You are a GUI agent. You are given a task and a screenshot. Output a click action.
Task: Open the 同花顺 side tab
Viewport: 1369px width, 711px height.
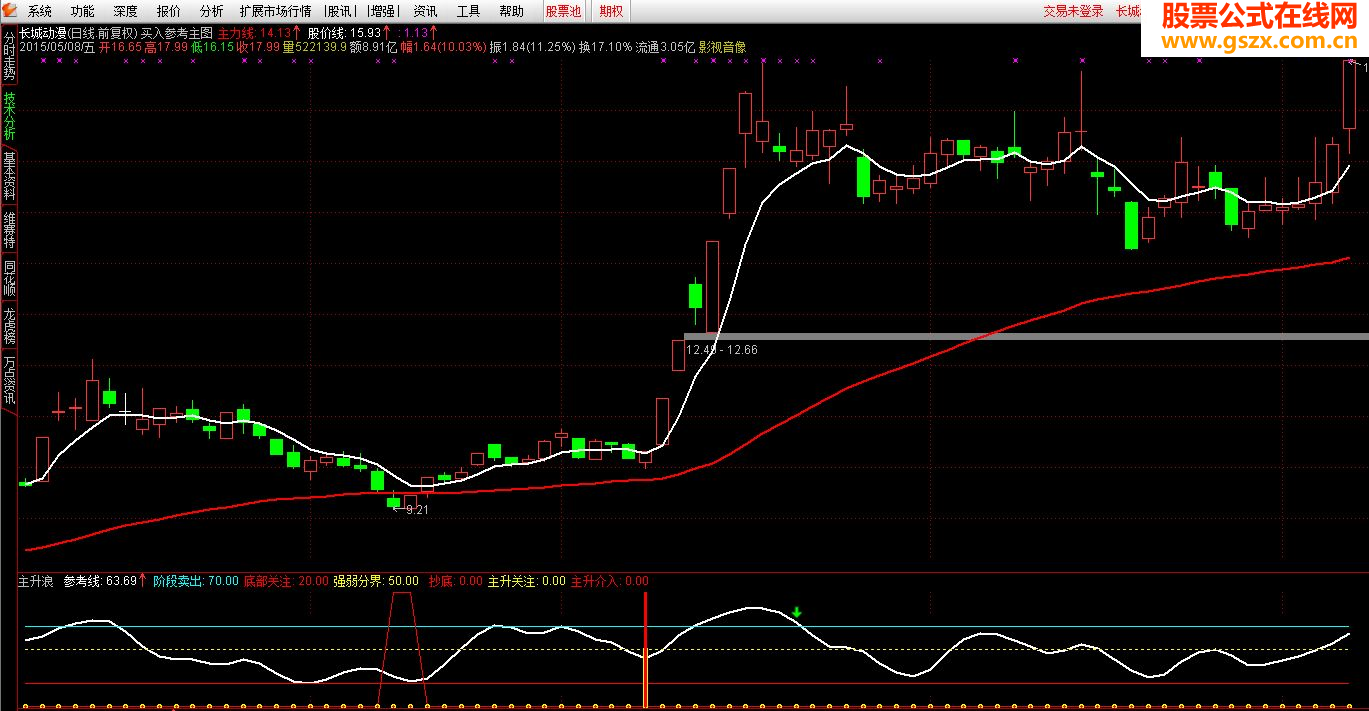pyautogui.click(x=9, y=279)
